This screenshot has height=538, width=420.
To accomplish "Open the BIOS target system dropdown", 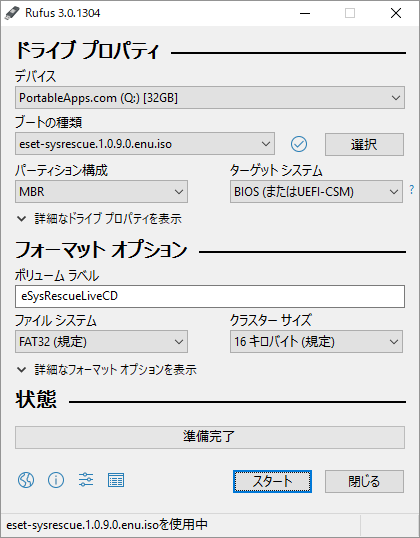I will pos(316,191).
